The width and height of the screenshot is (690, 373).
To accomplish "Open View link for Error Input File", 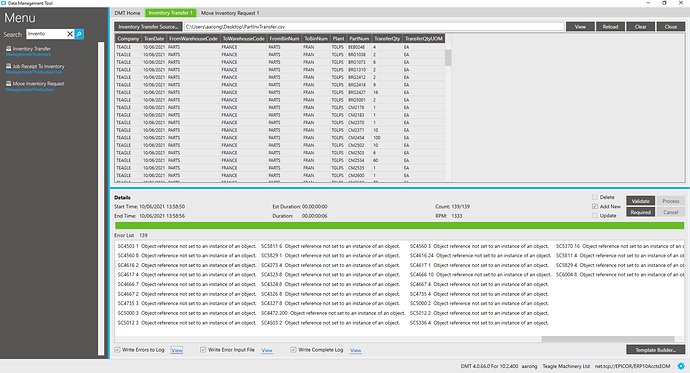I will click(267, 351).
